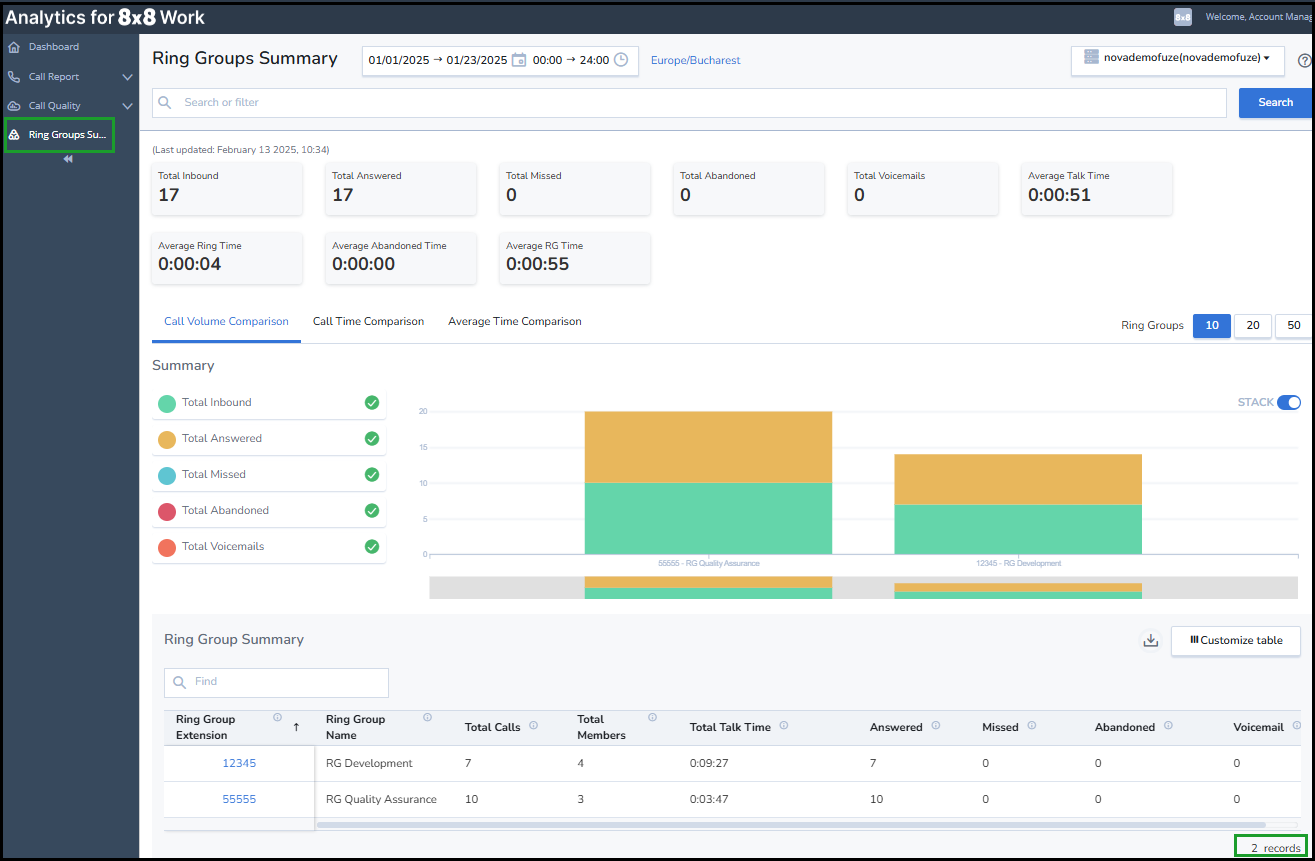Click the Call Report phone icon
The height and width of the screenshot is (861, 1315).
pos(14,77)
